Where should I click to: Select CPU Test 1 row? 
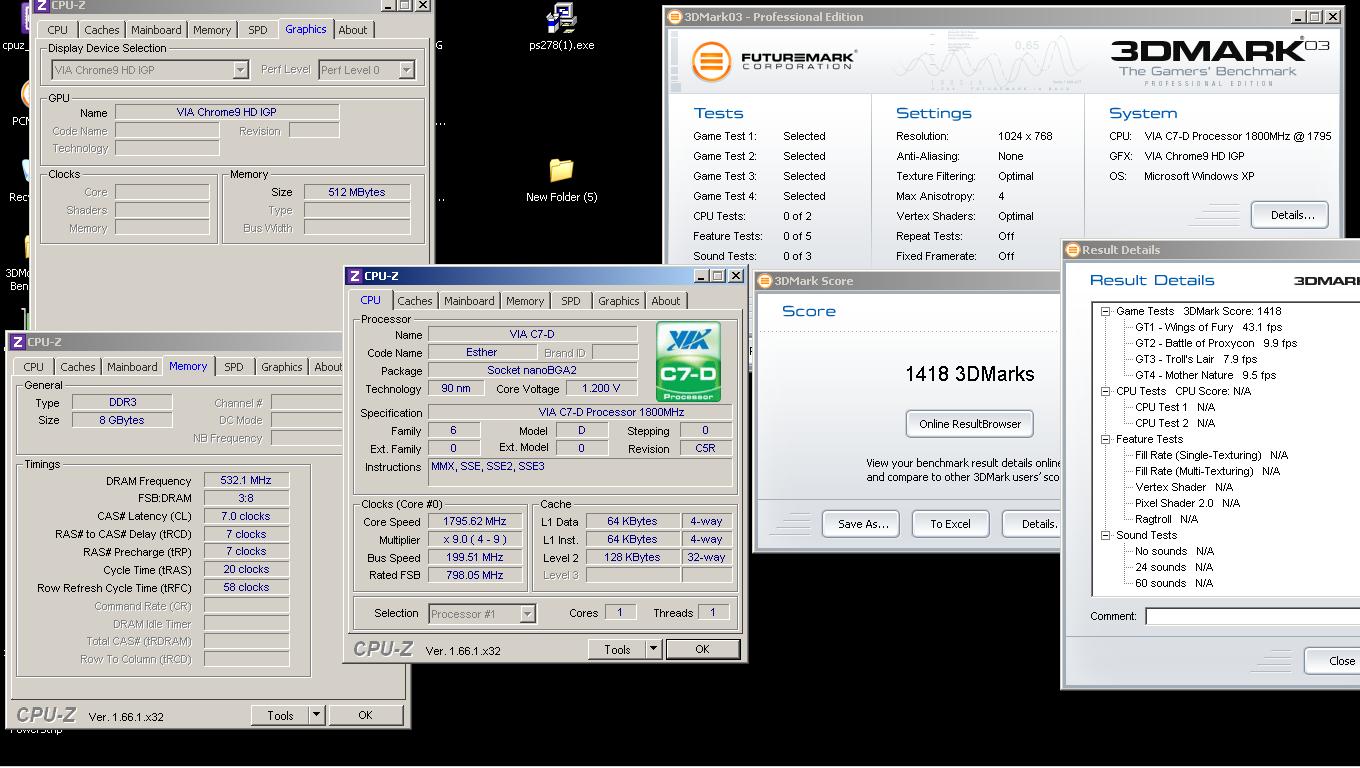[1175, 407]
